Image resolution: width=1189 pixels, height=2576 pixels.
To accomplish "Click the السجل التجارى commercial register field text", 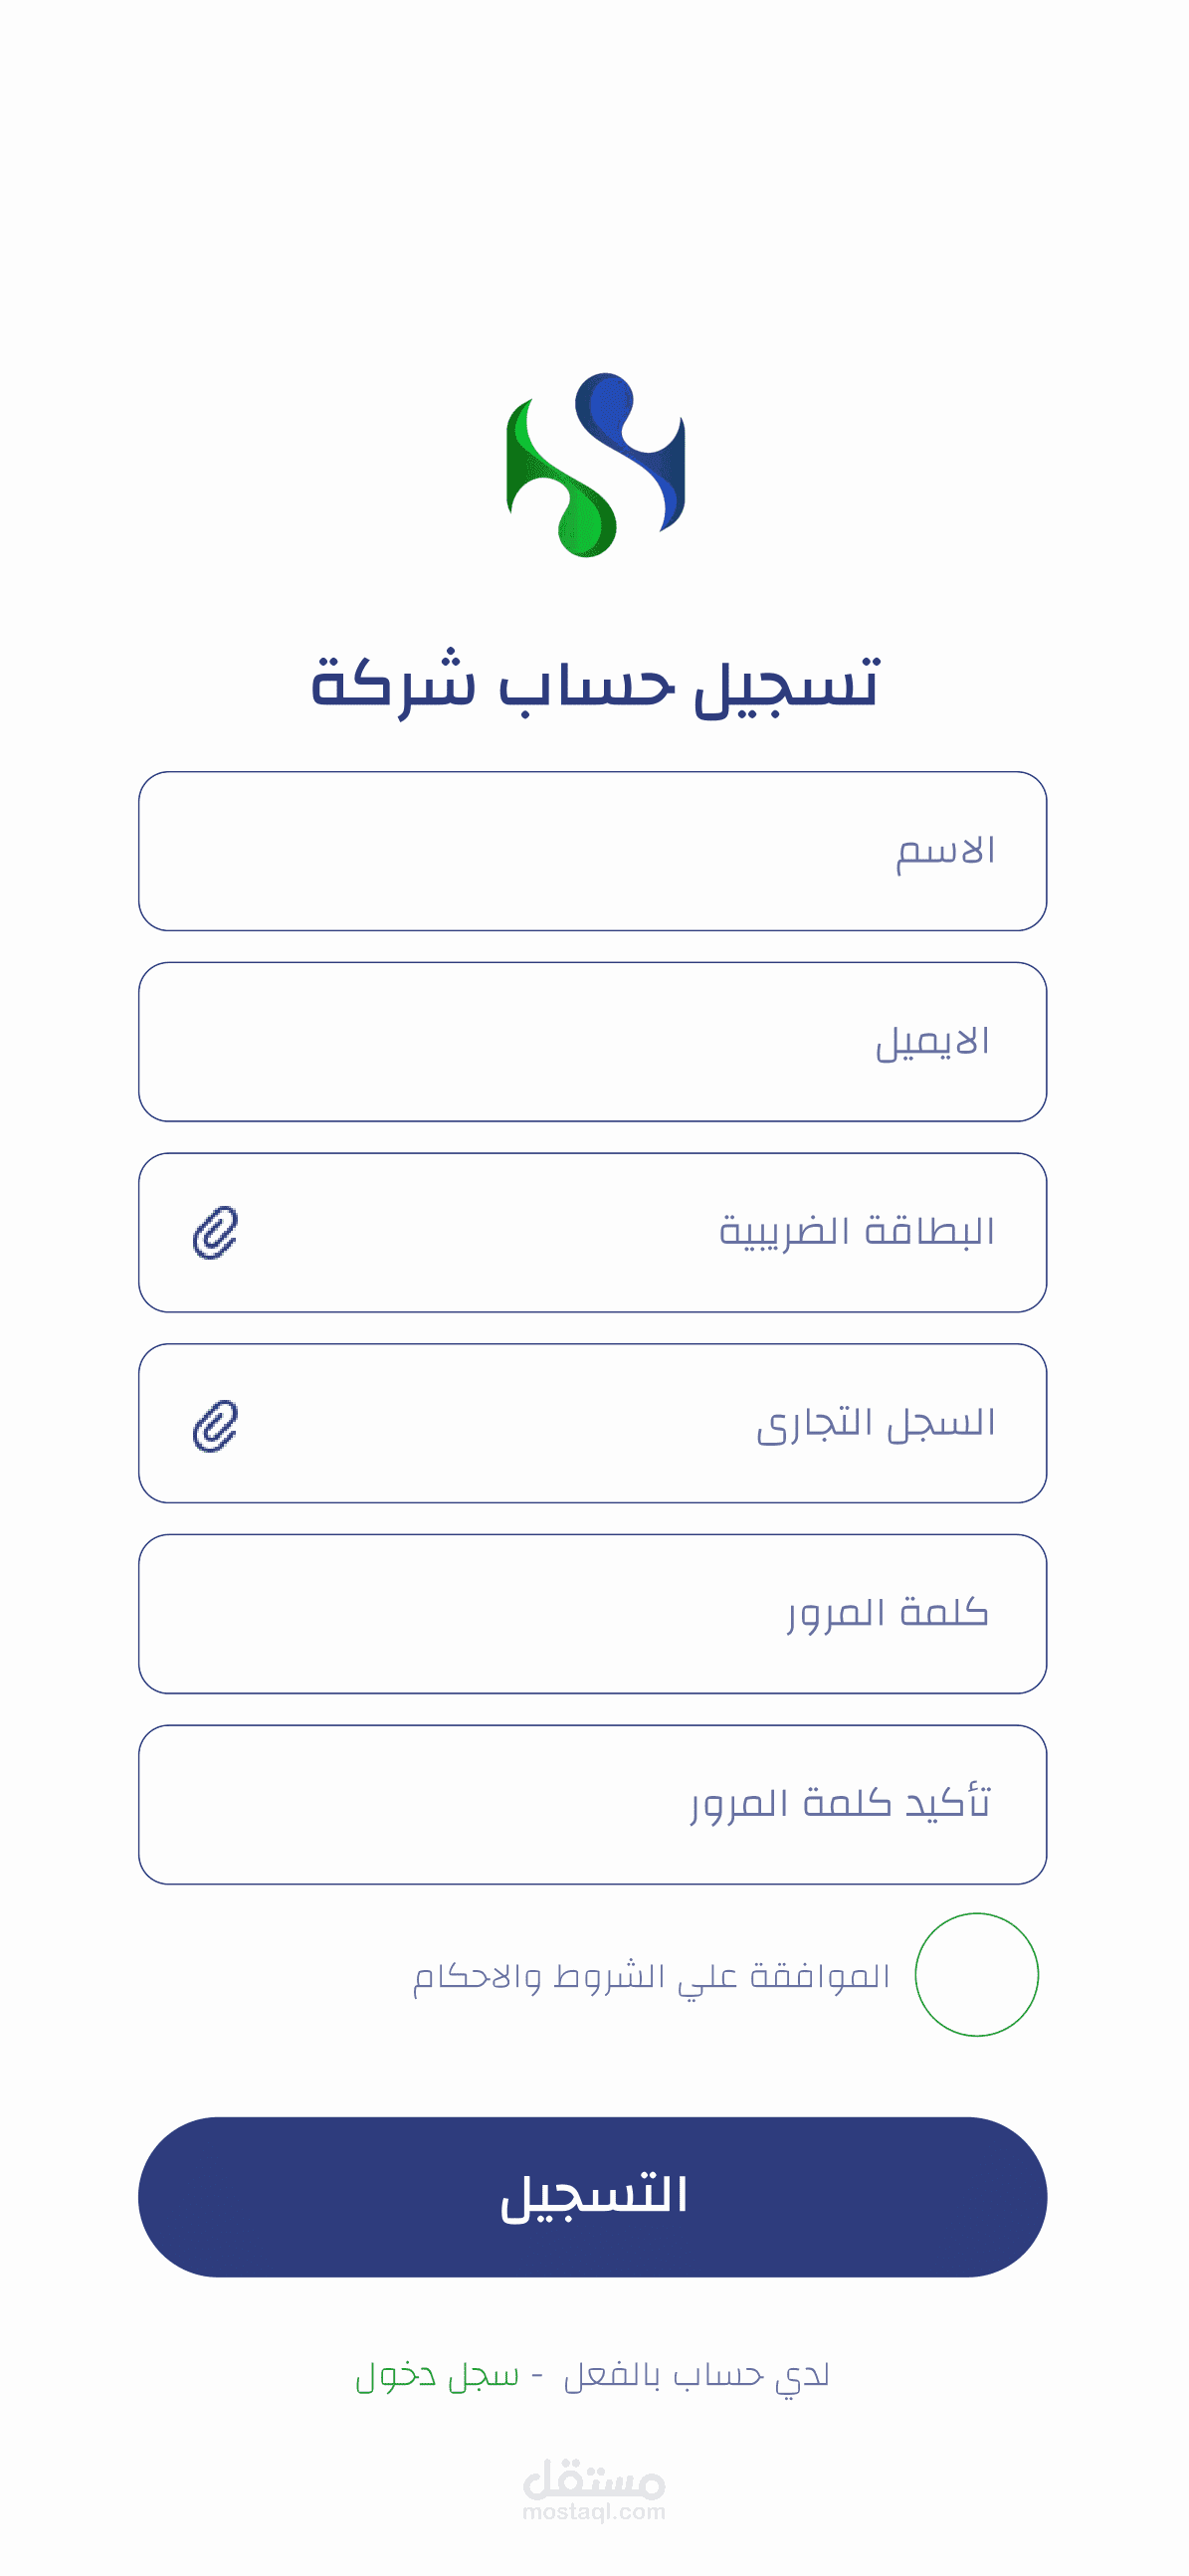I will pos(875,1423).
